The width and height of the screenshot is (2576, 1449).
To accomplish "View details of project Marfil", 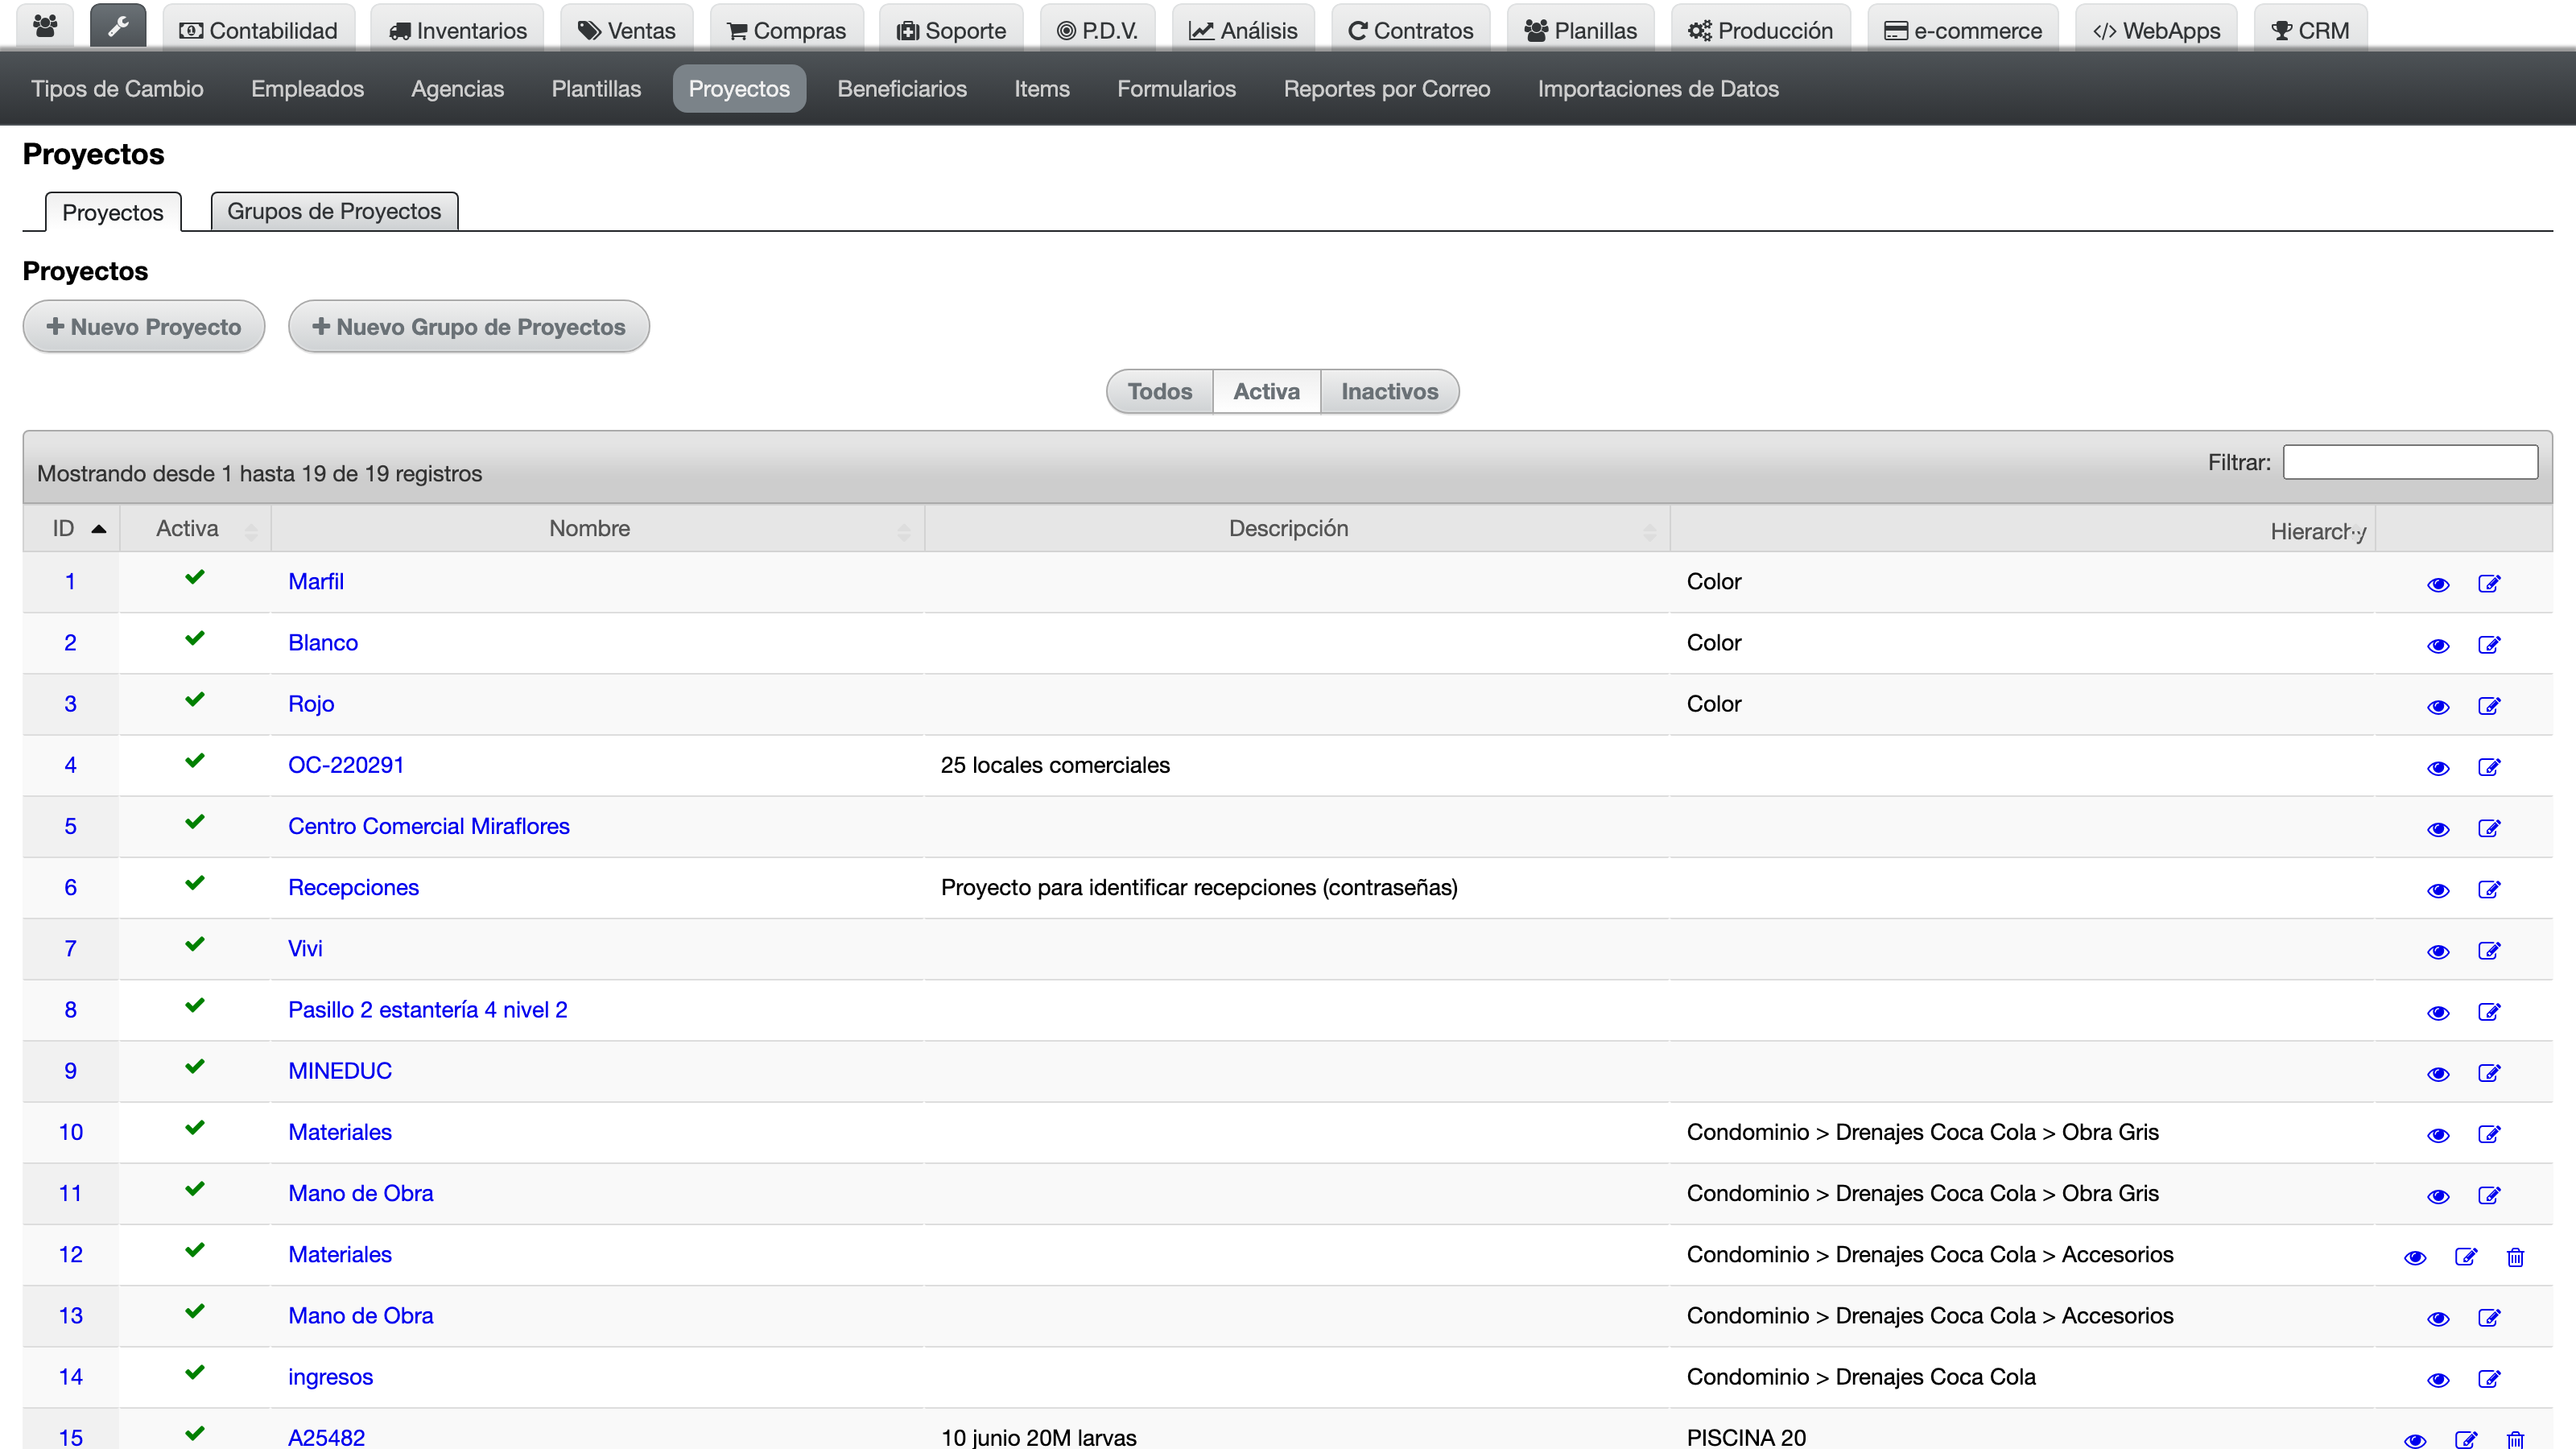I will (x=2438, y=585).
